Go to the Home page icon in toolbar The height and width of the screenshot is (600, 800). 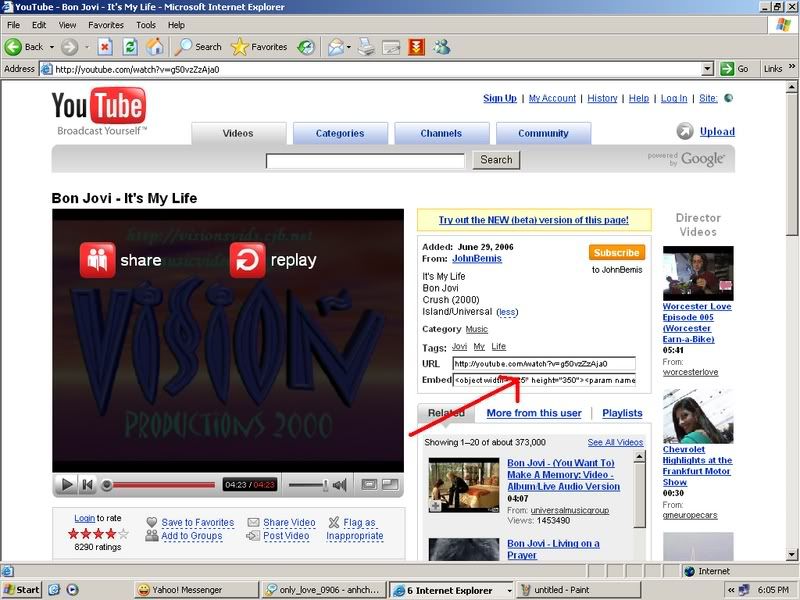coord(155,47)
